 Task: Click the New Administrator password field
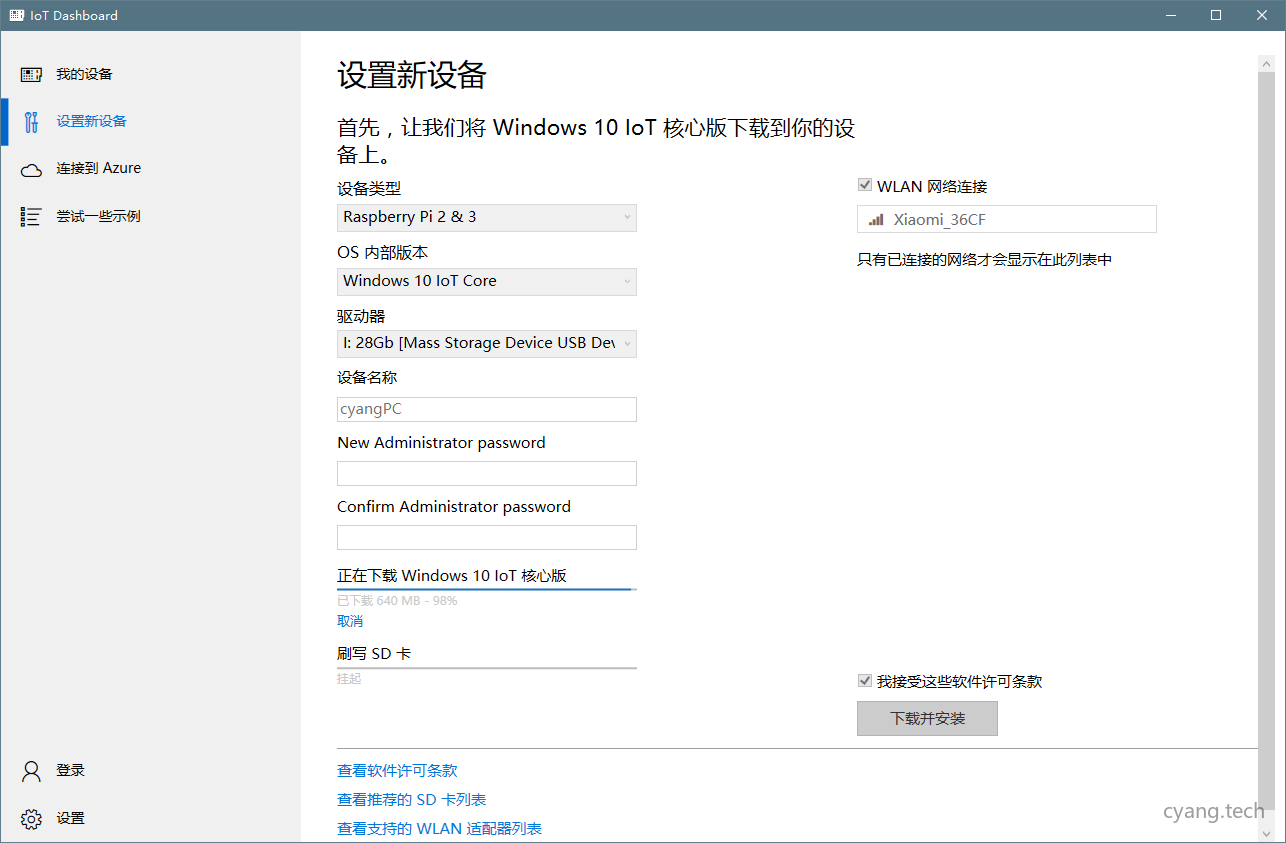point(486,474)
